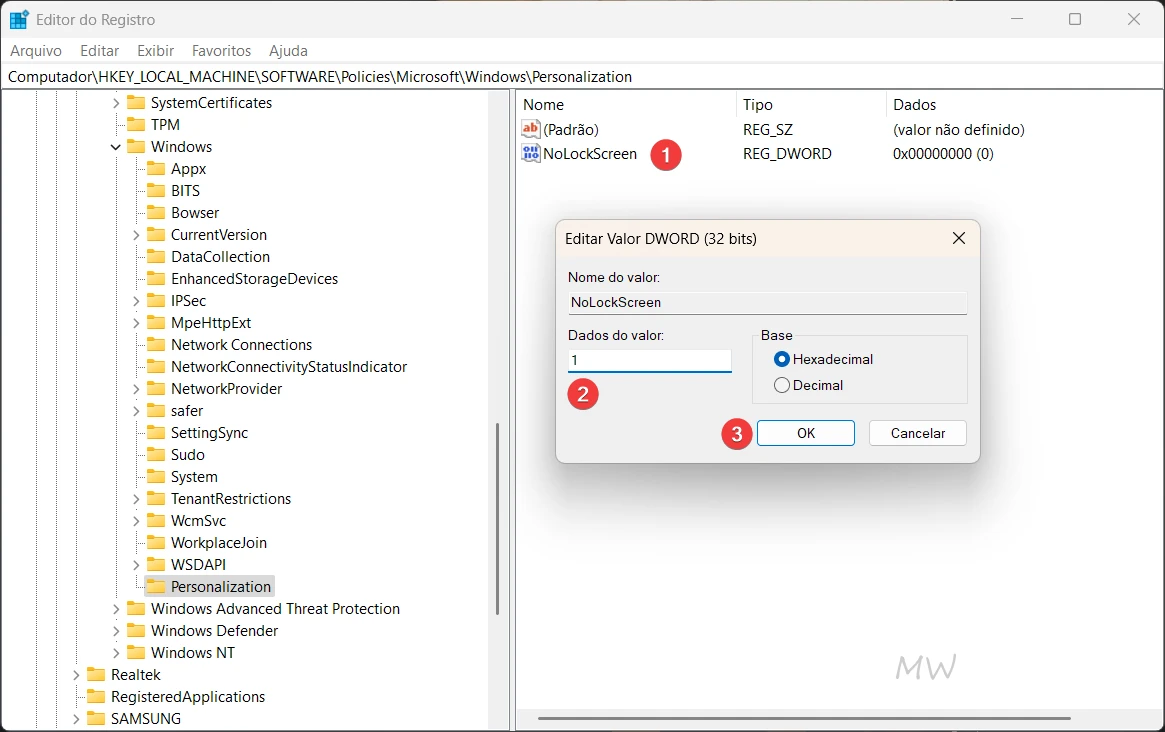Expand the Windows NT node
Screen dimensions: 1165x732
click(115, 652)
